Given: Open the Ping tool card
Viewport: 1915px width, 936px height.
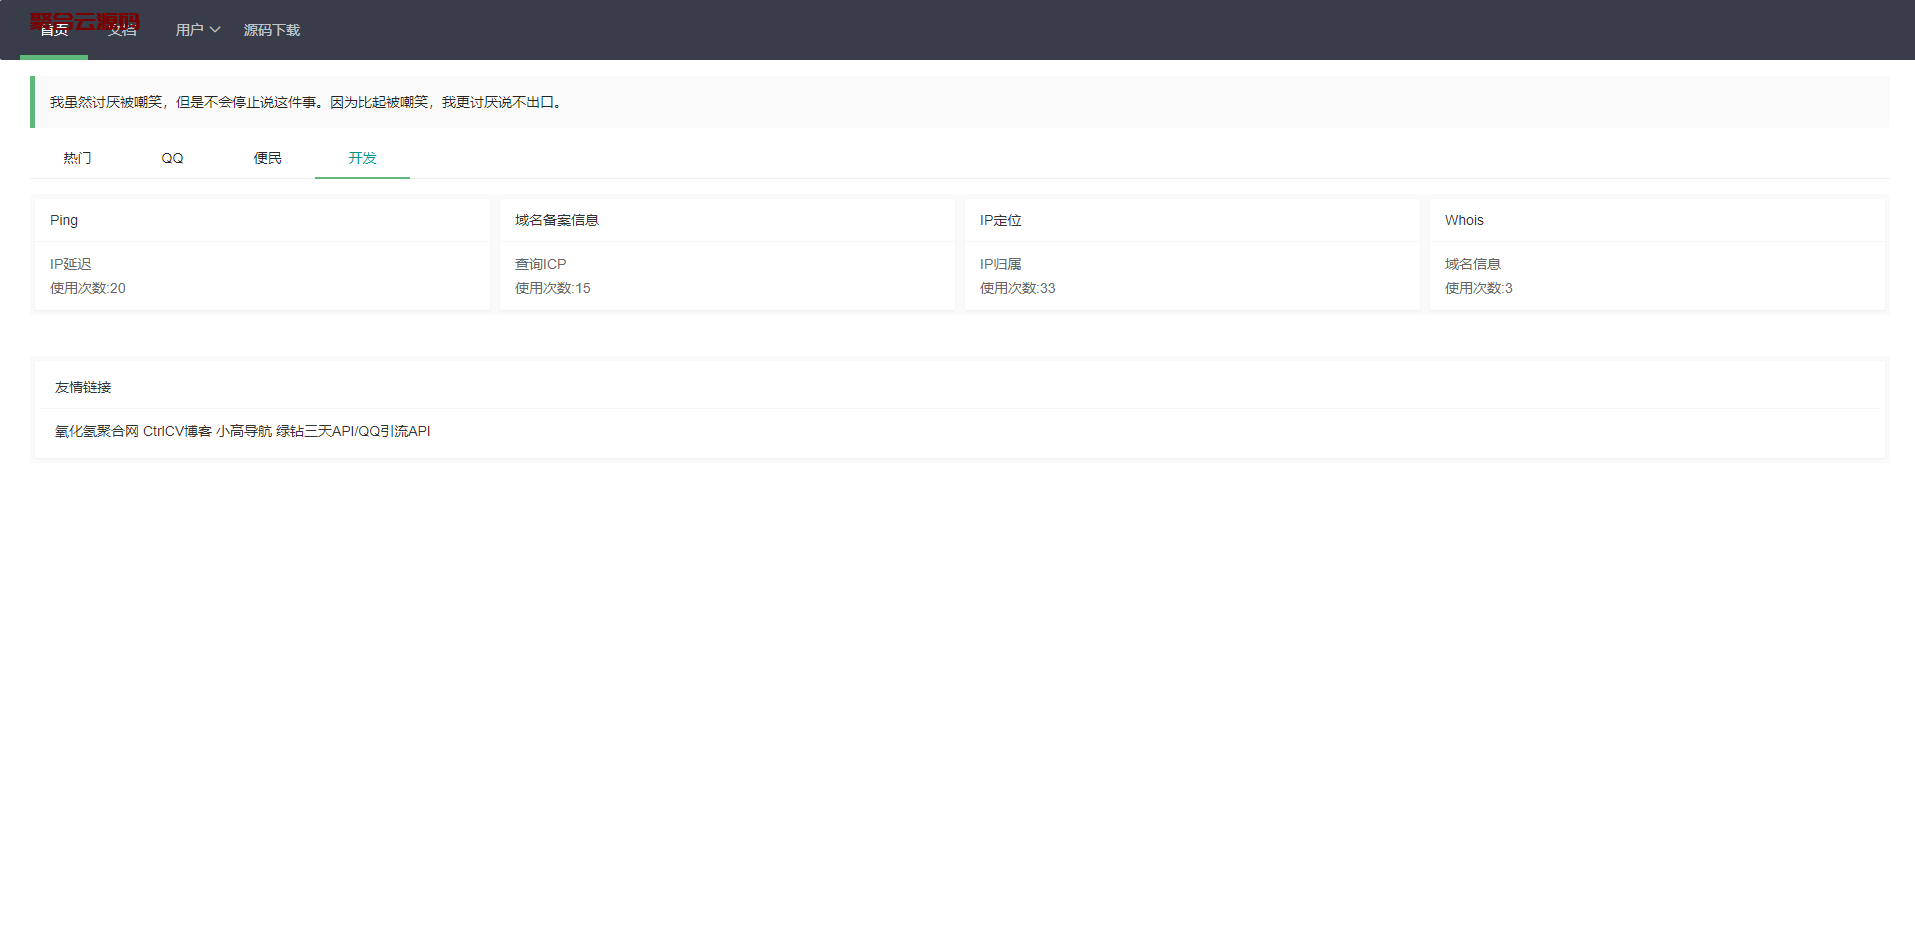Looking at the screenshot, I should (262, 254).
